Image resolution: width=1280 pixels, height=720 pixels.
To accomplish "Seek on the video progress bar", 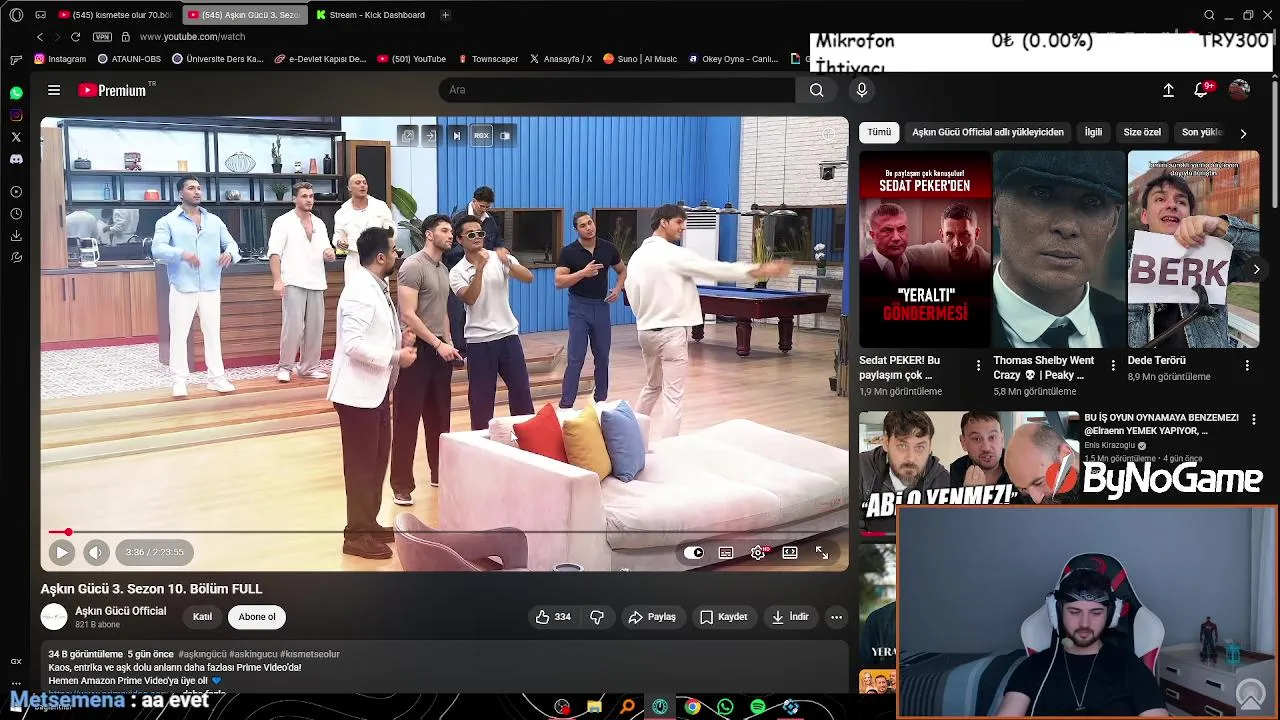I will [445, 532].
